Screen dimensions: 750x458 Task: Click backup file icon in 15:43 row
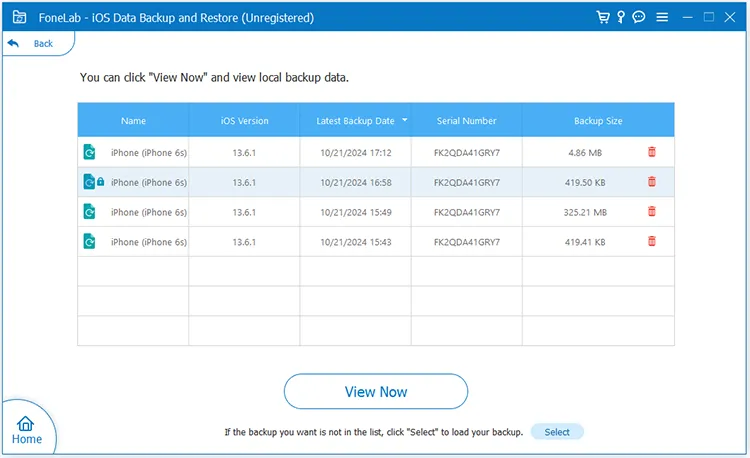[89, 241]
